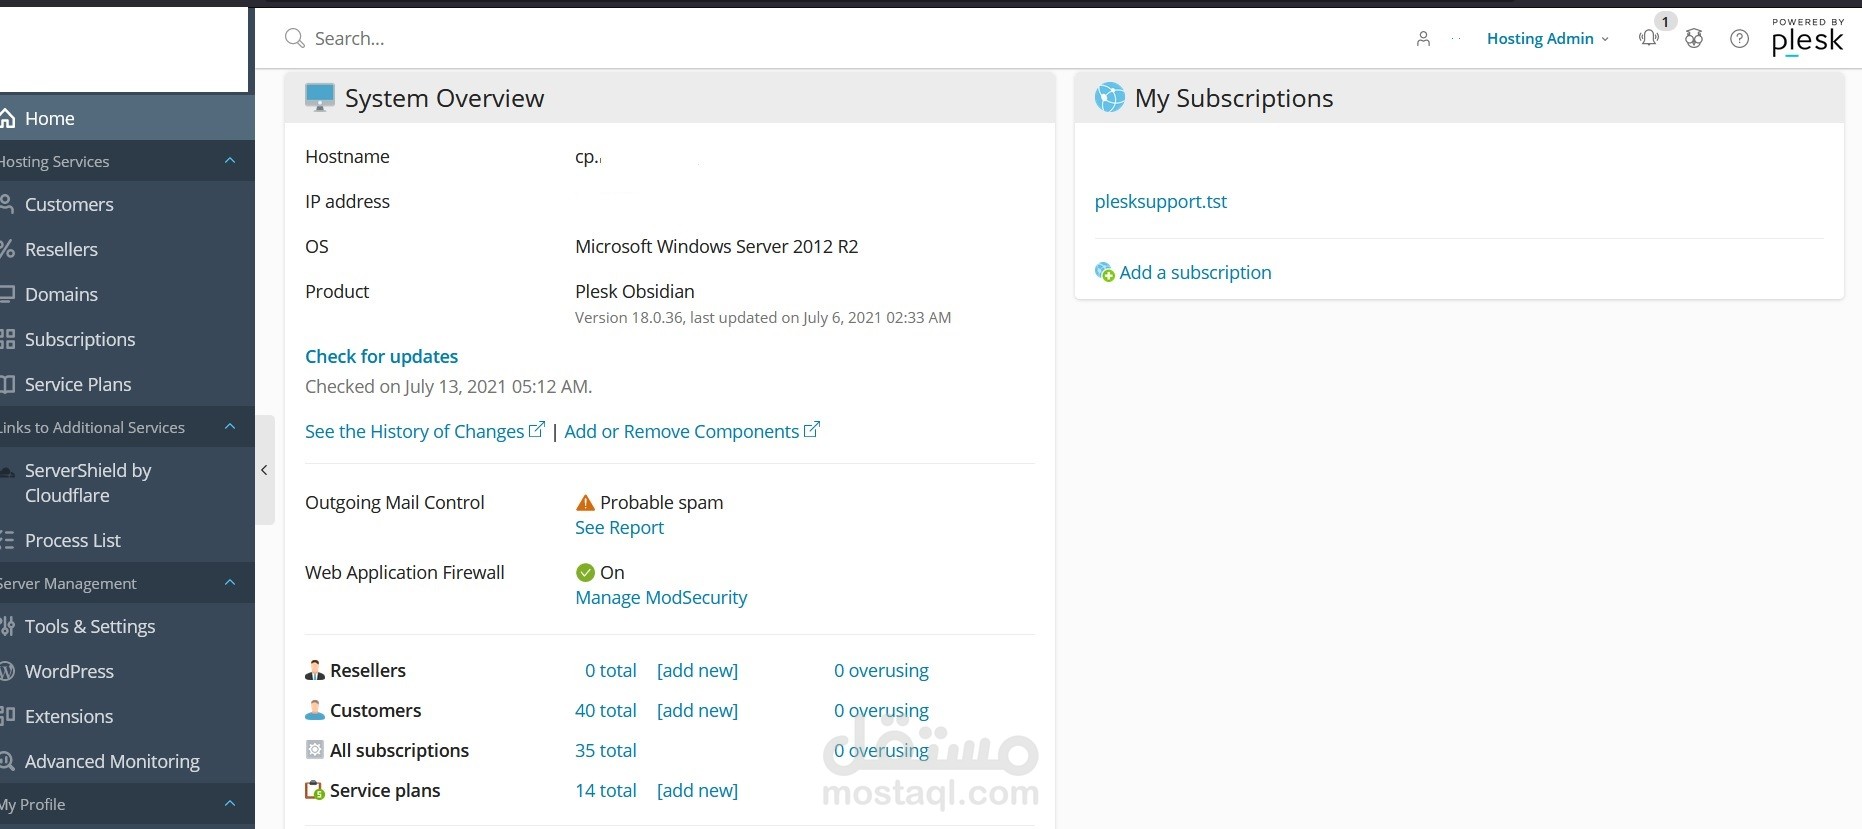The width and height of the screenshot is (1862, 829).
Task: Open the notifications bell icon
Action: click(1649, 38)
